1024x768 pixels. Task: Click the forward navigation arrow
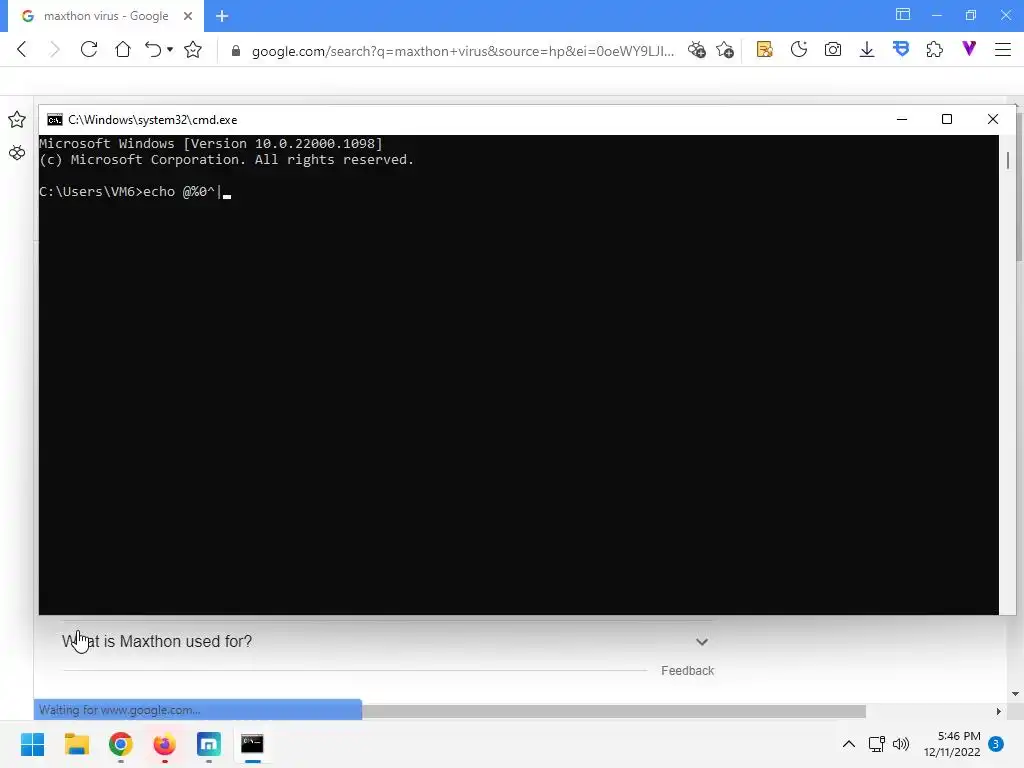tap(55, 50)
